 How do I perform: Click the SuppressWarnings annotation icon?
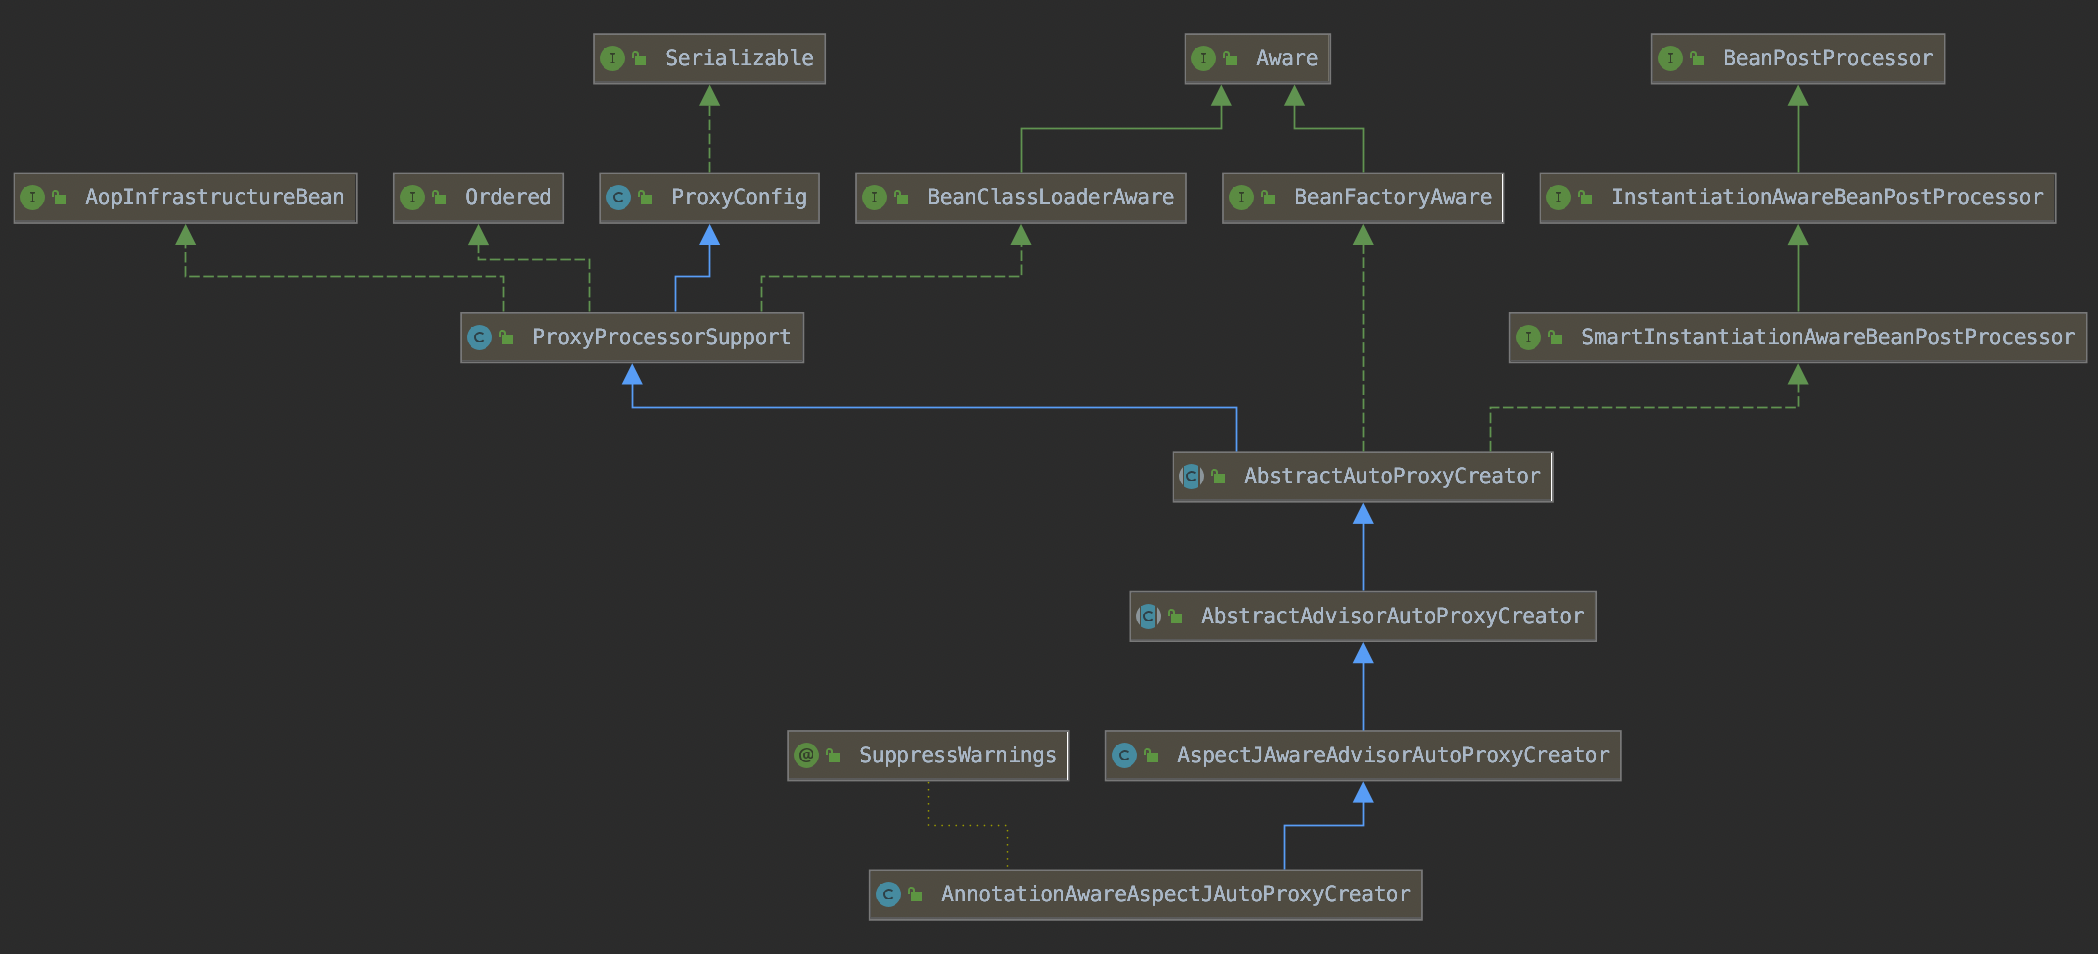tap(806, 756)
